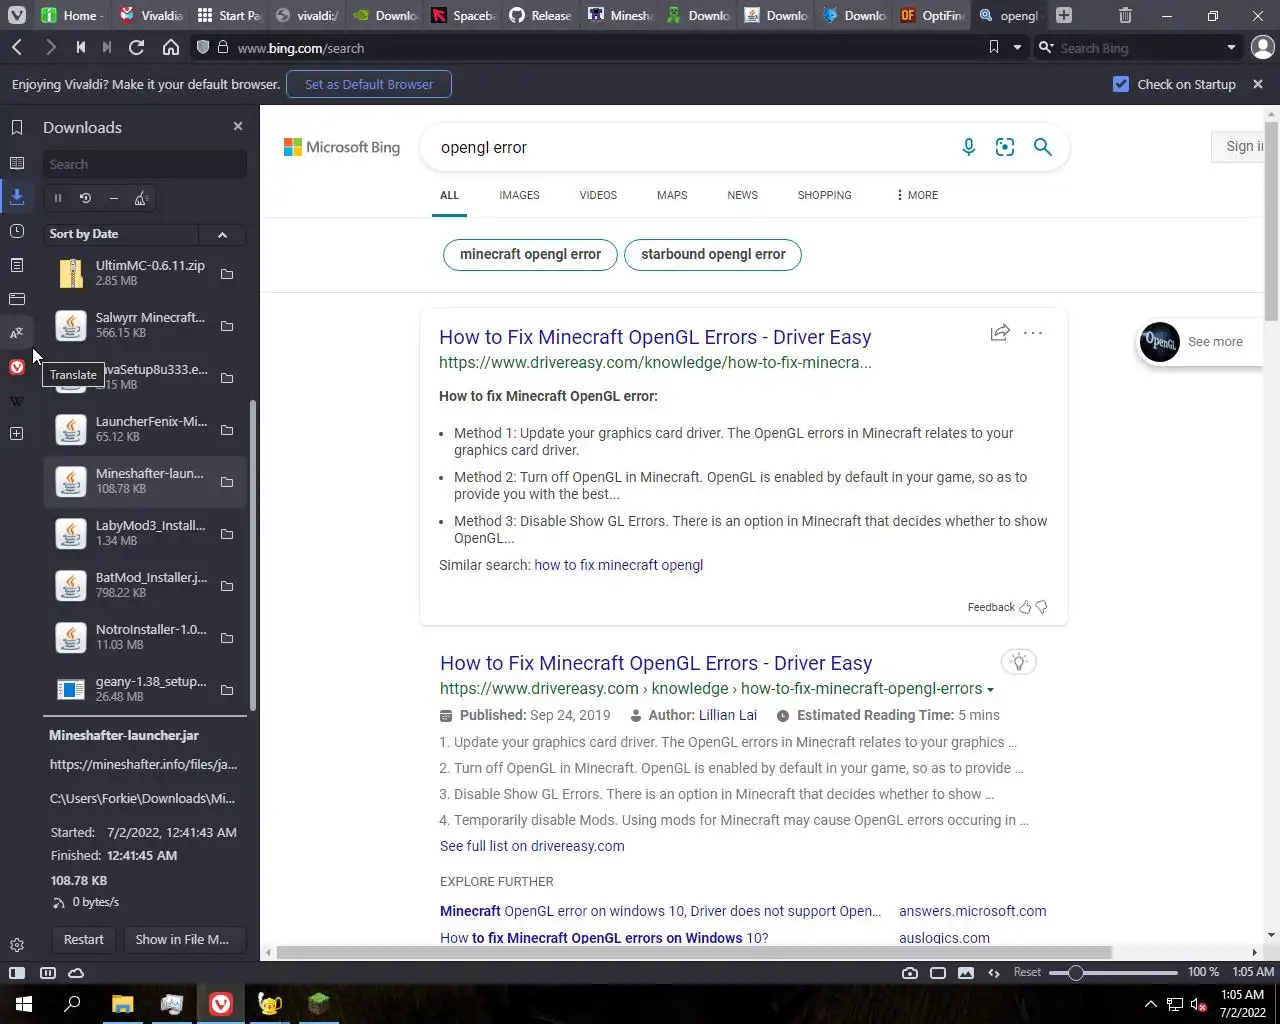This screenshot has height=1024, width=1280.
Task: Open the Wikipedia web panel
Action: (17, 401)
